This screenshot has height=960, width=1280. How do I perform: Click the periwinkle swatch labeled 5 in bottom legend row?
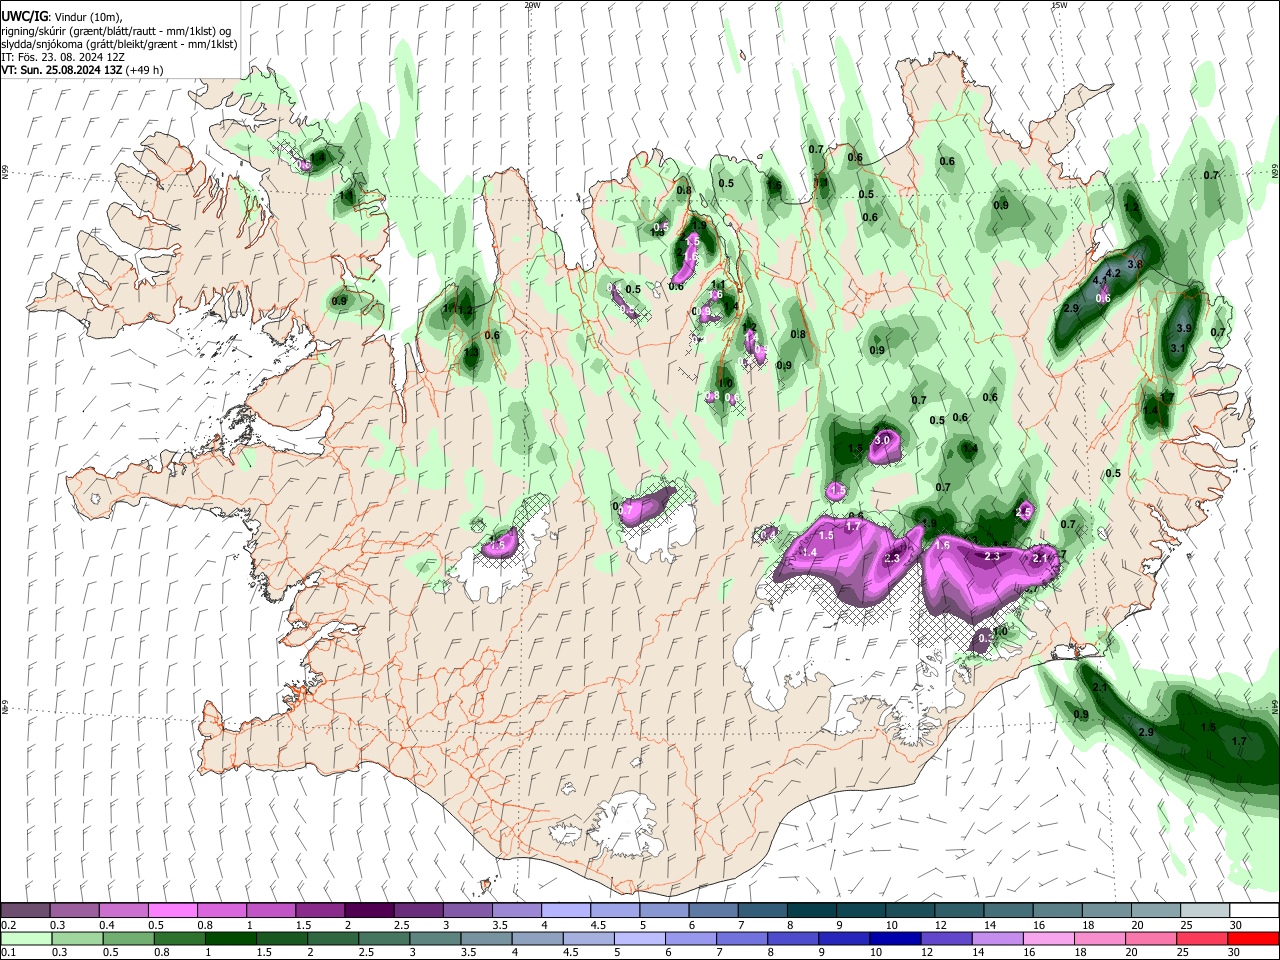(638, 938)
